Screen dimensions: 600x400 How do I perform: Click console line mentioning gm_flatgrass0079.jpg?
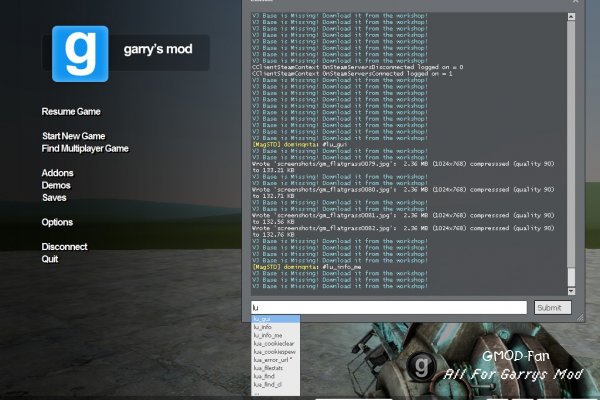[403, 164]
